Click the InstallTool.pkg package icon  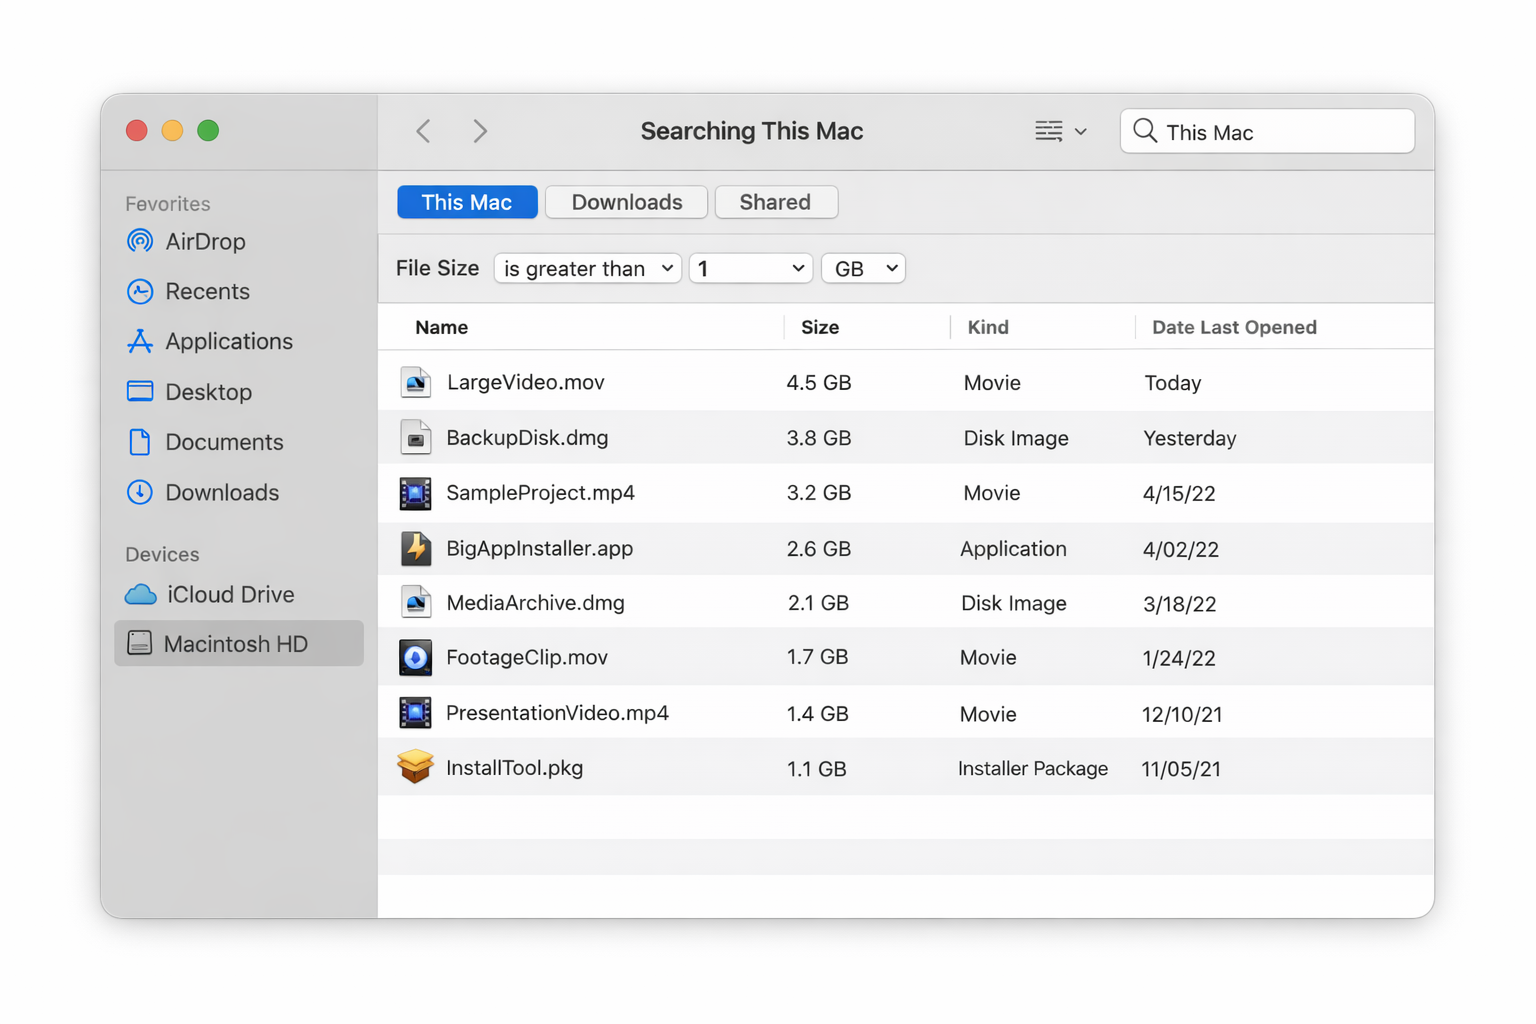415,767
